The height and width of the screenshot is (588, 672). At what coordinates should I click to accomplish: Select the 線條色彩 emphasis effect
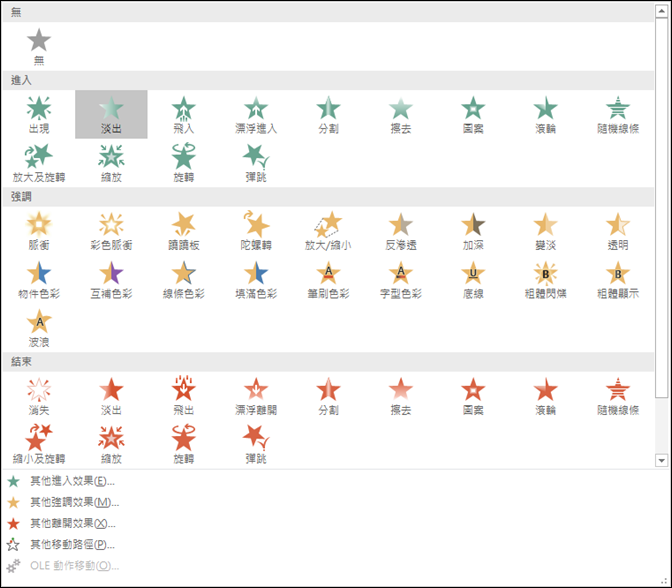point(183,279)
